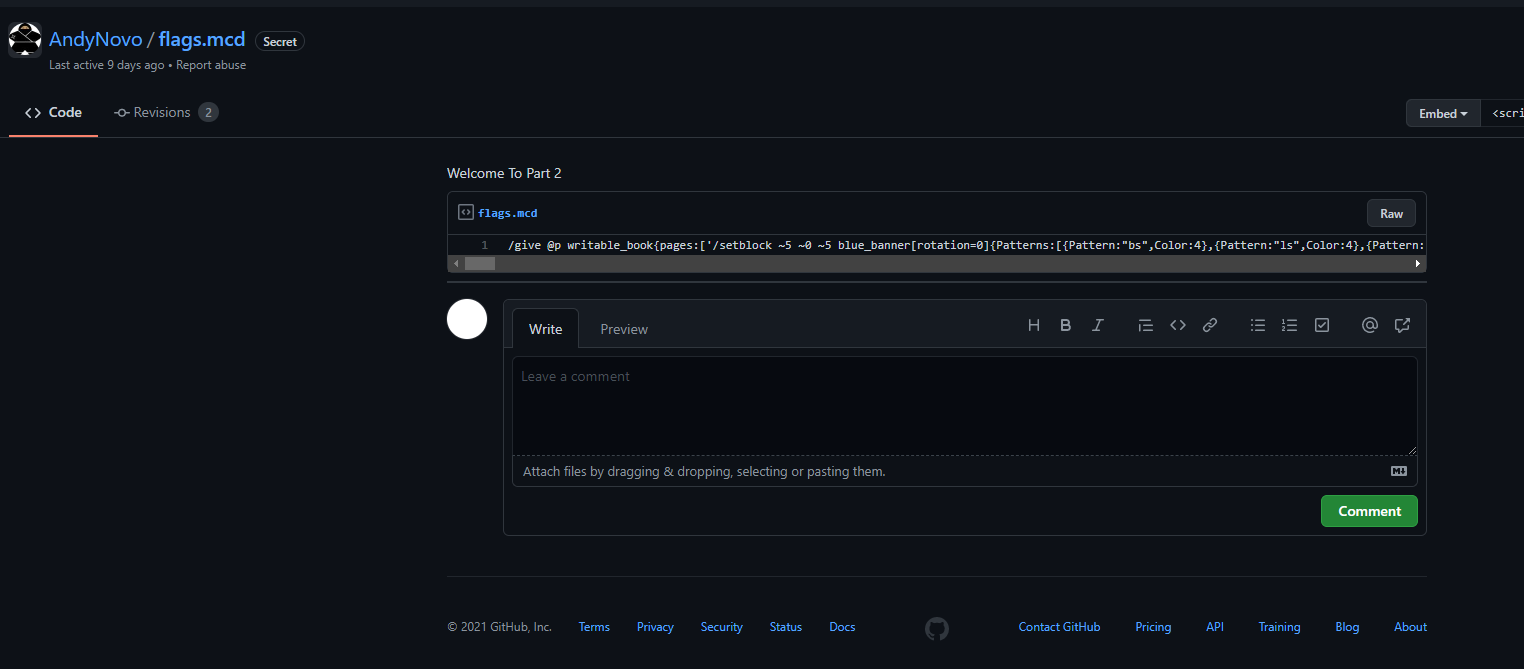Screen dimensions: 1524x669
Task: Reference an issue or pull request icon
Action: [1402, 325]
